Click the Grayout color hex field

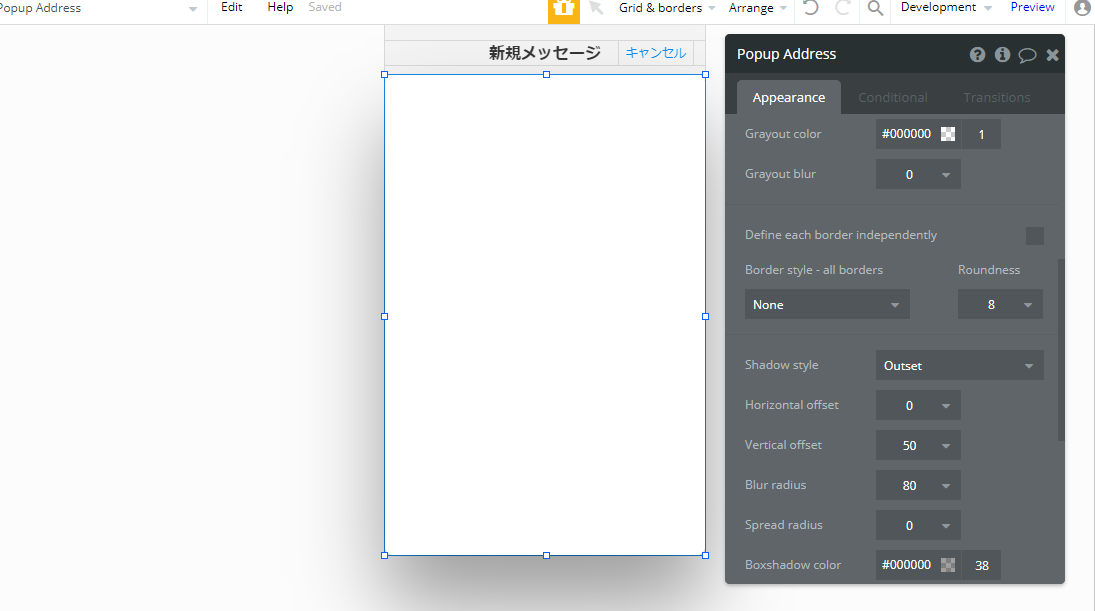(x=906, y=134)
